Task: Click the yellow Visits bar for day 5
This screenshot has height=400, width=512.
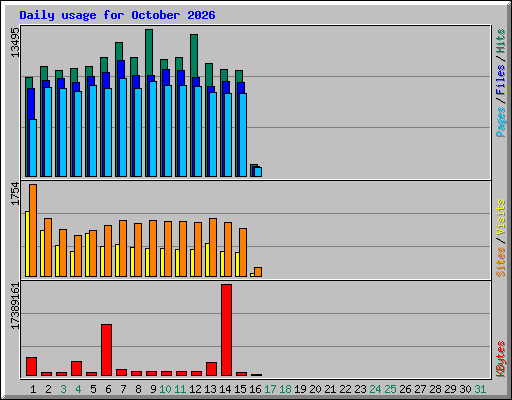Action: tap(87, 255)
